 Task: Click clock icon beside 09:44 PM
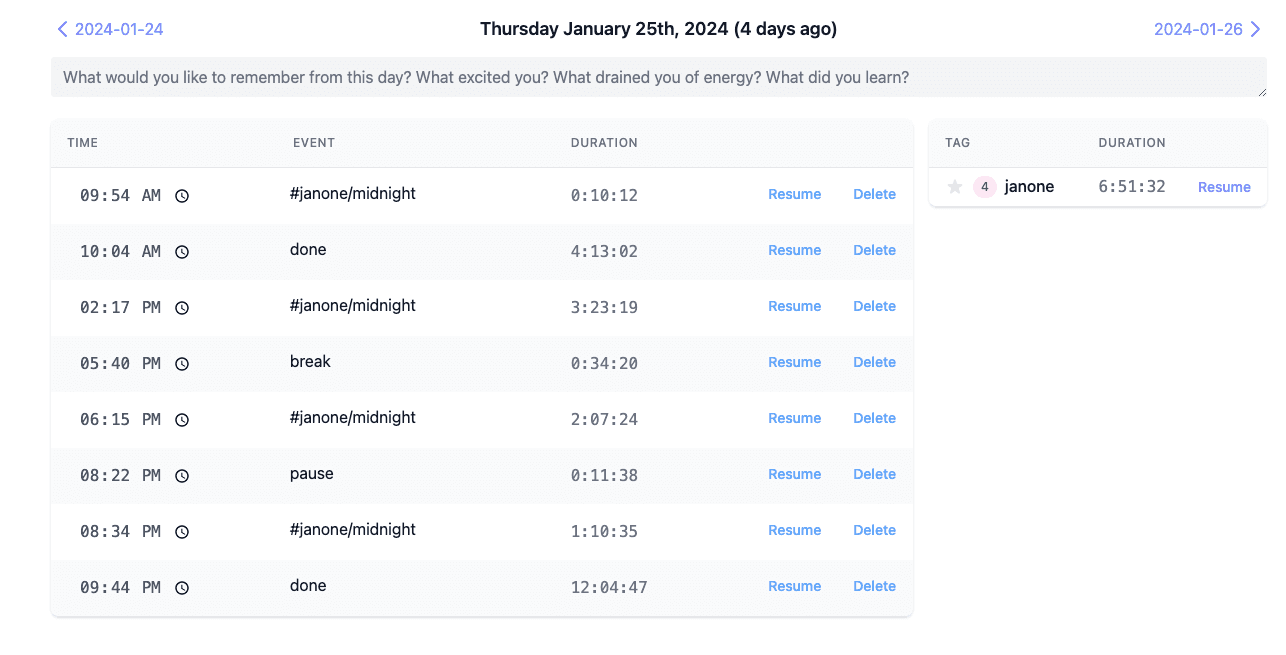point(182,588)
